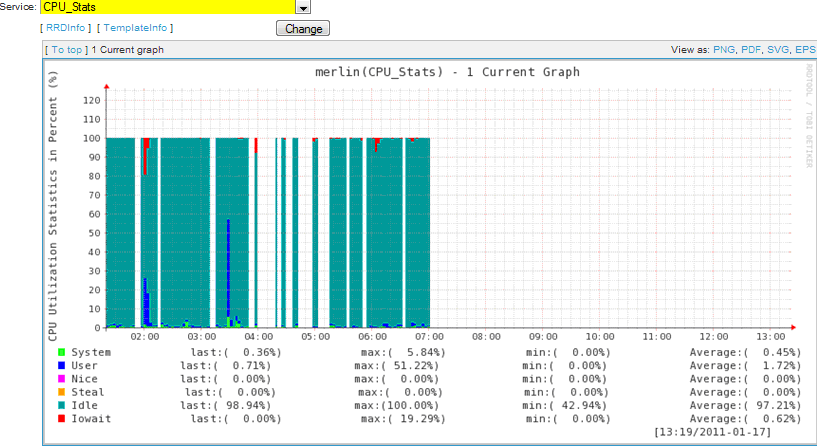Click the red Iowait legend swatch

62,419
